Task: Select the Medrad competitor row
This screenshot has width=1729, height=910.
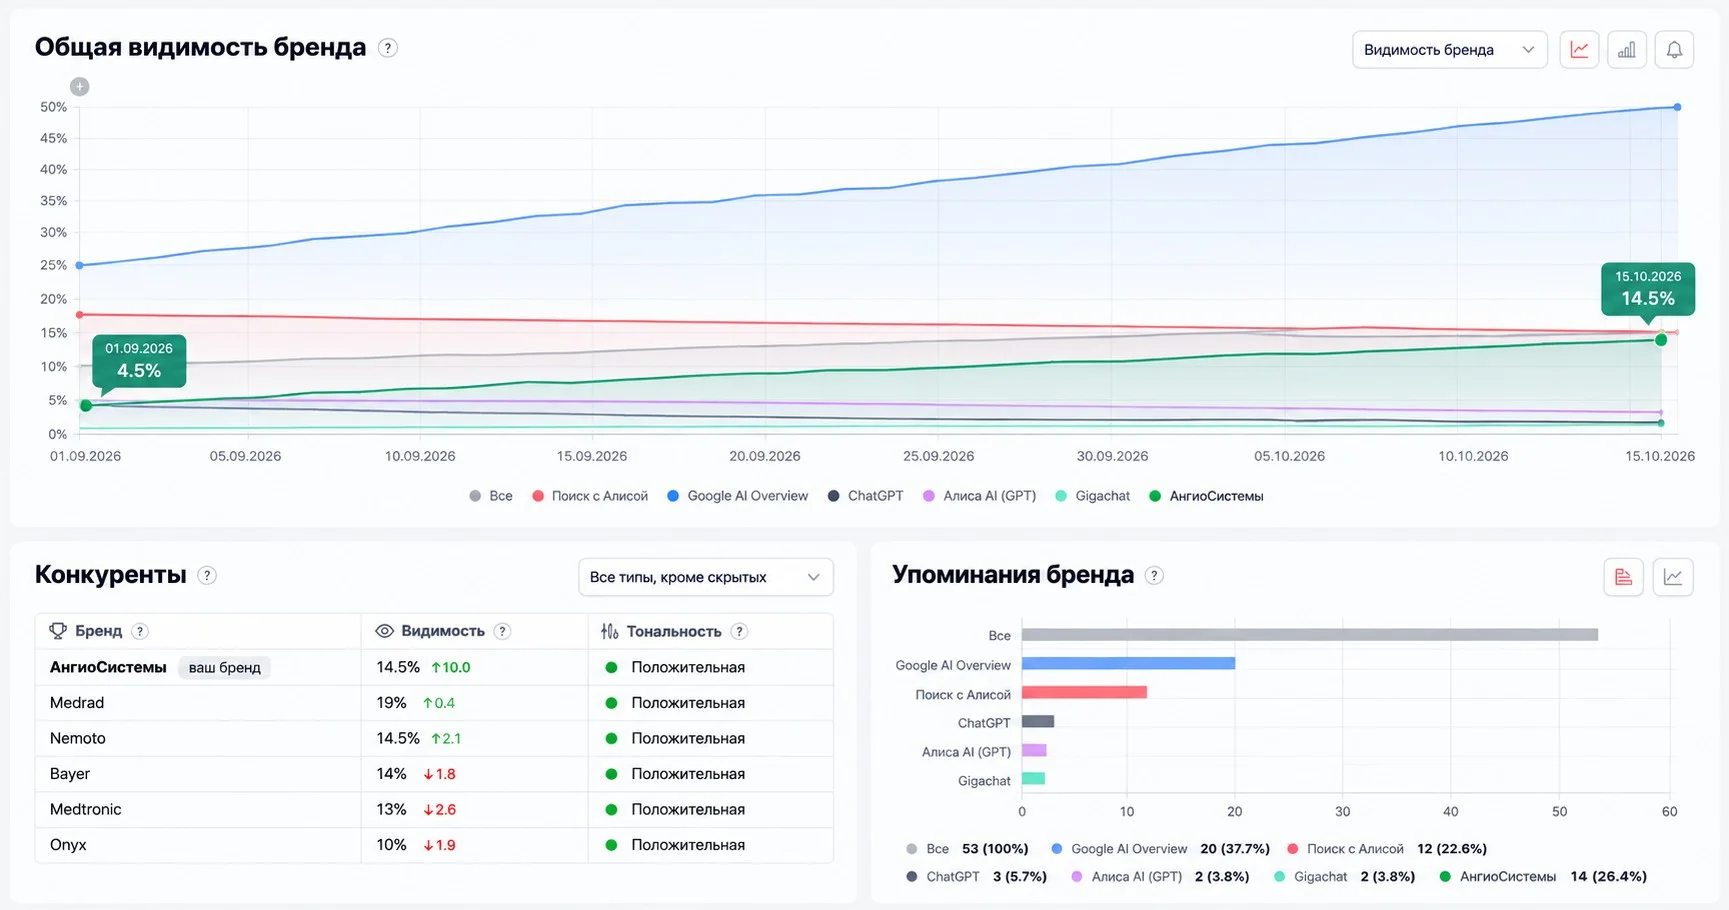Action: tap(434, 703)
